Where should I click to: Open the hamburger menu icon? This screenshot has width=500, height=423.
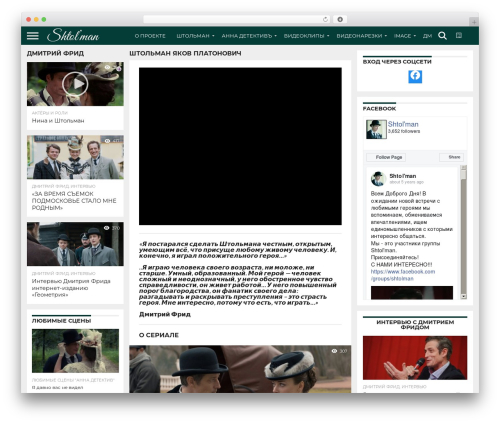tap(33, 36)
